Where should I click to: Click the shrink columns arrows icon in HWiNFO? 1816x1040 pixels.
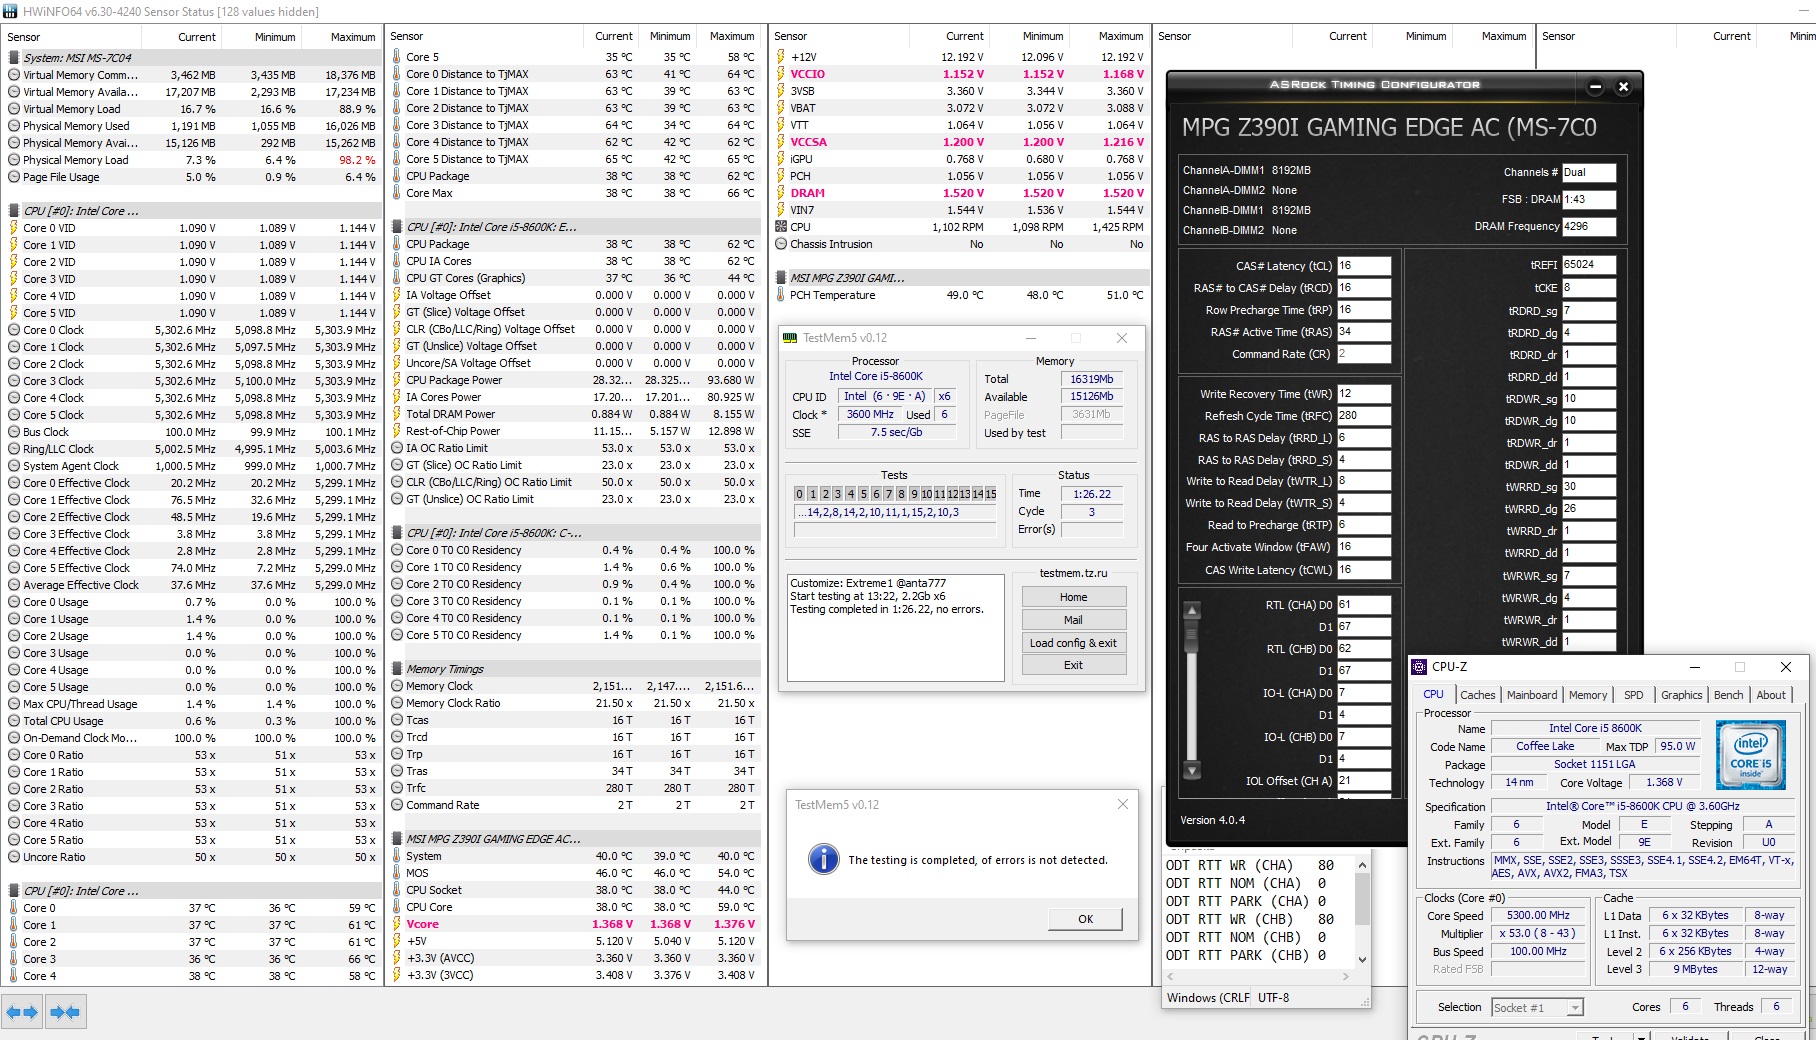65,1012
